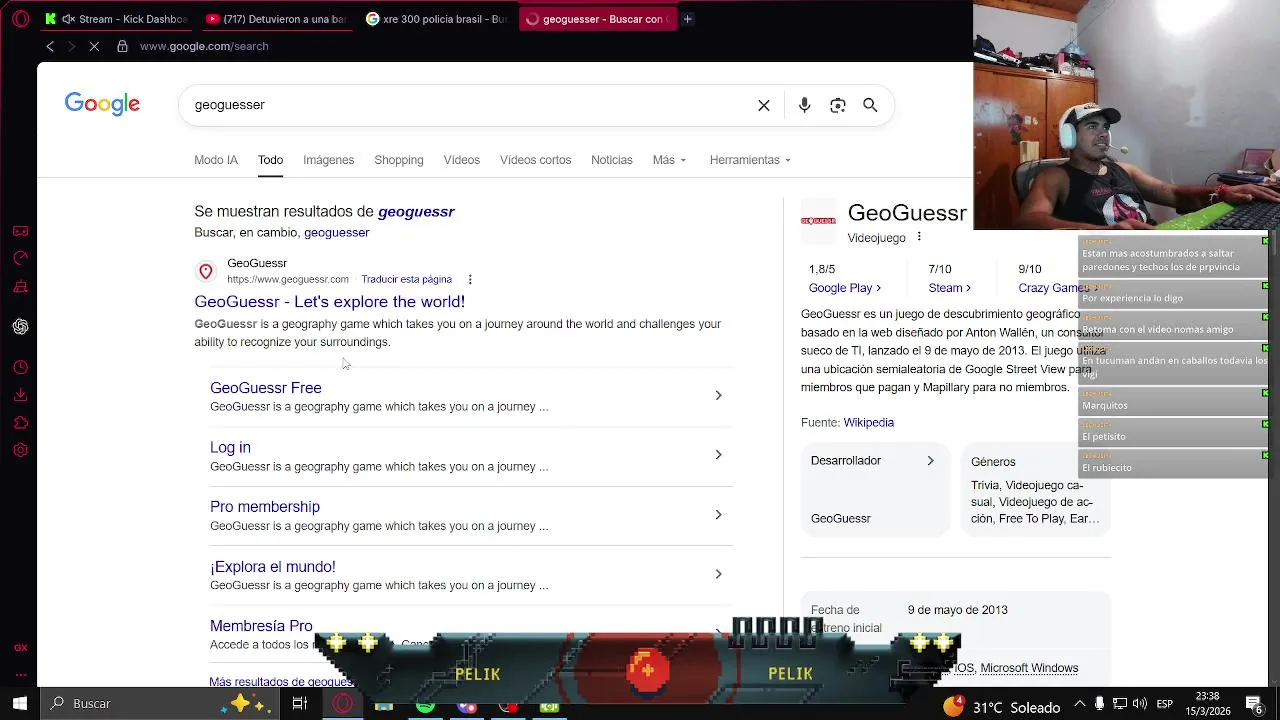The height and width of the screenshot is (720, 1280).
Task: Open Task View on the taskbar
Action: [299, 703]
